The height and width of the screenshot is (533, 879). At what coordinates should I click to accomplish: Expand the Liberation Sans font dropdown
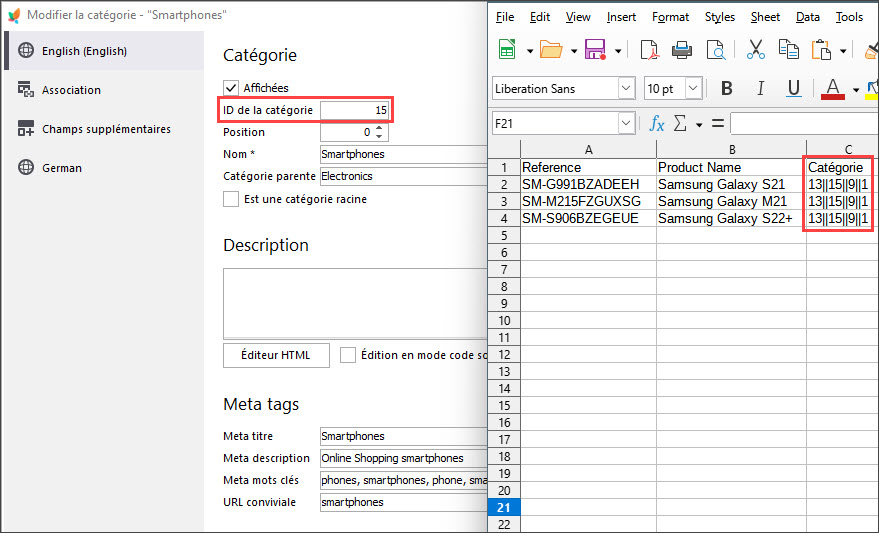click(626, 89)
